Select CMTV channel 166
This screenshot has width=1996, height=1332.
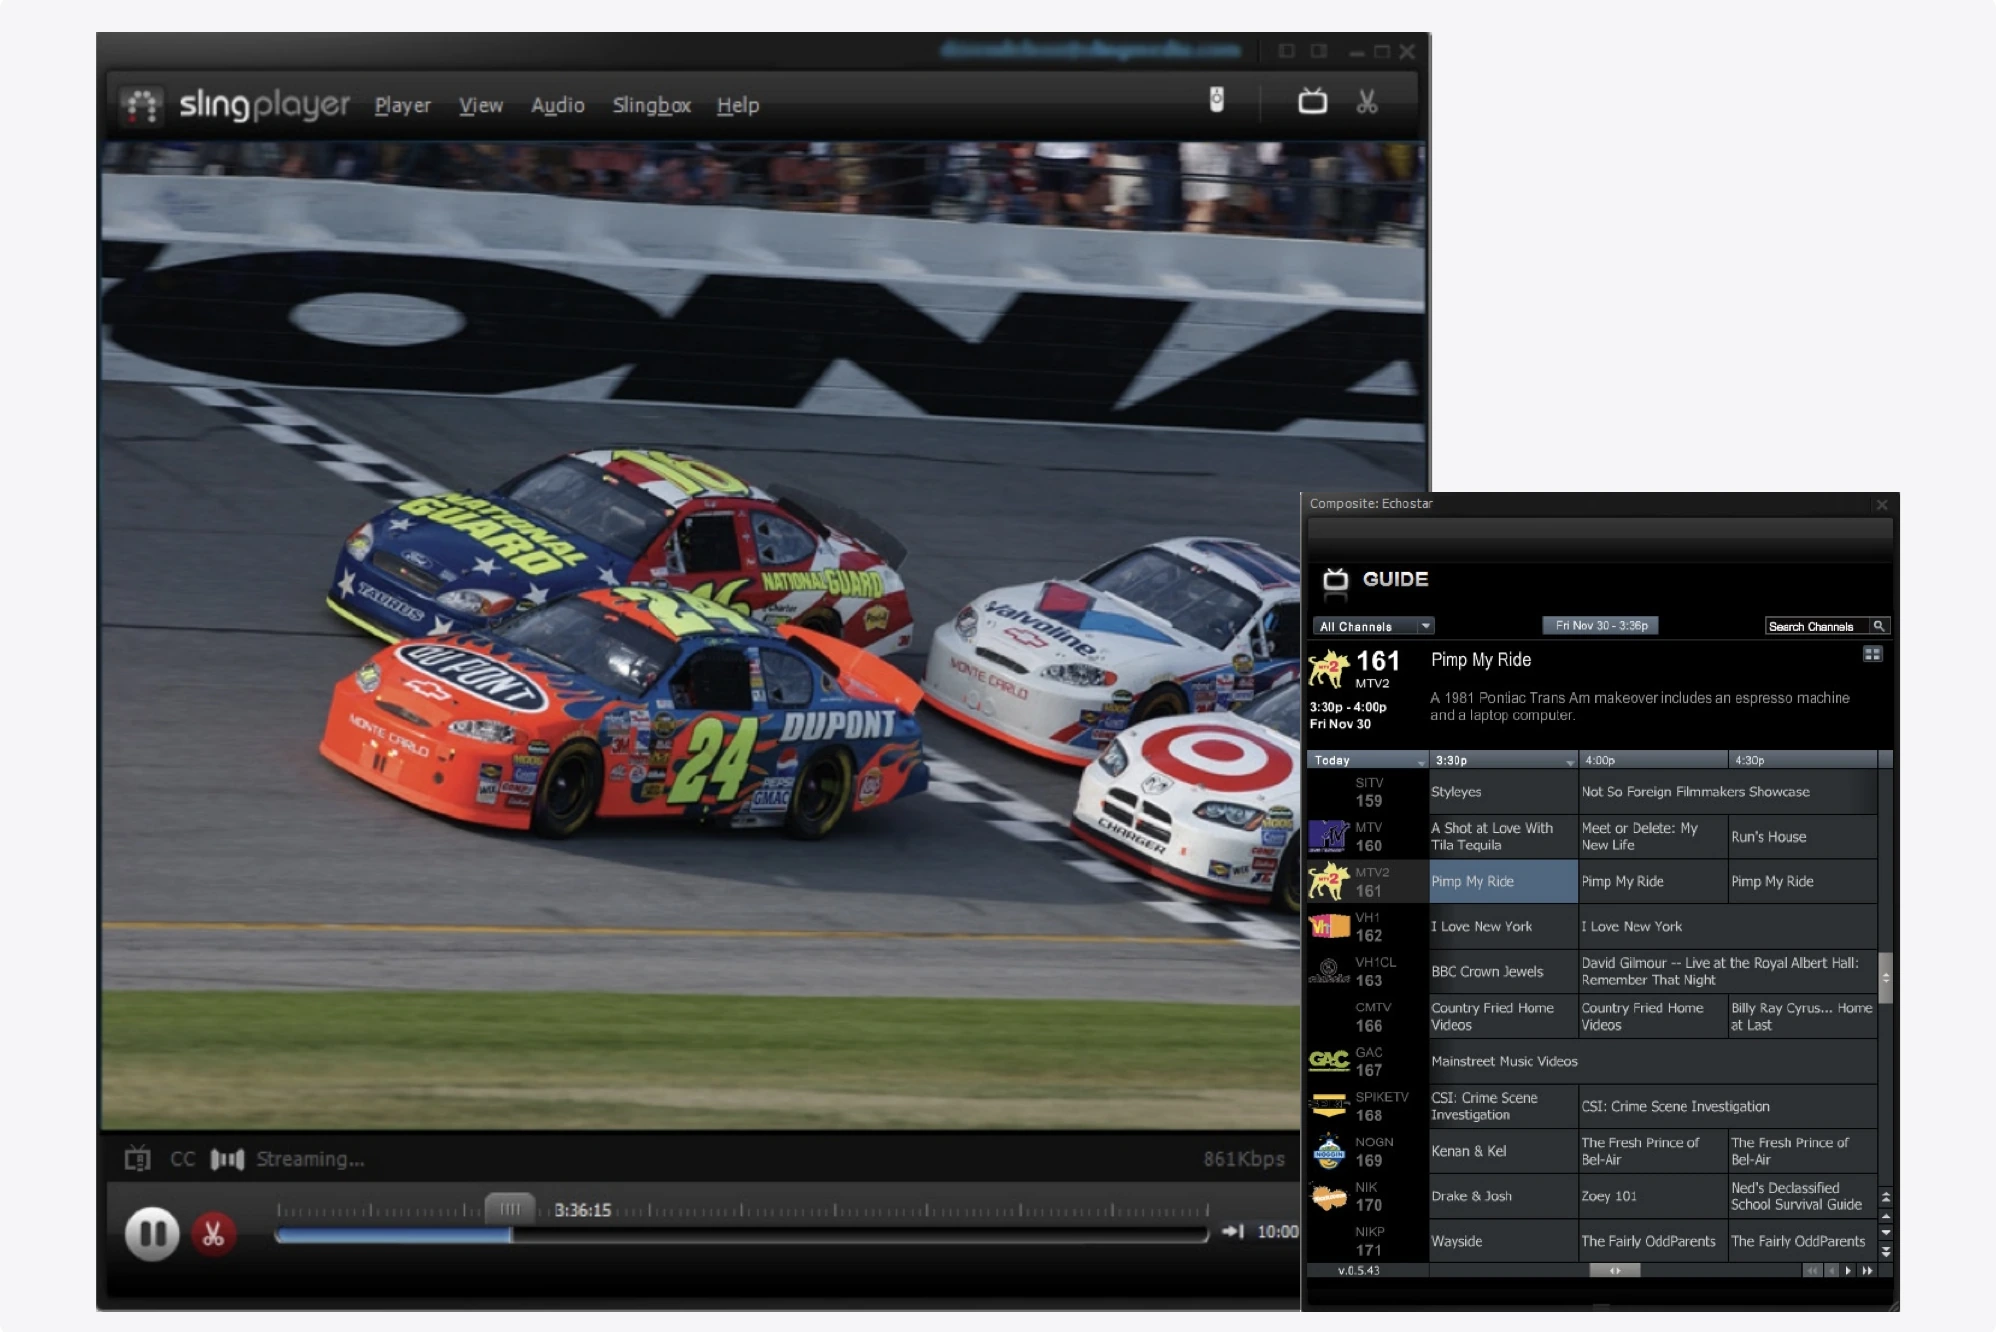point(1368,1016)
